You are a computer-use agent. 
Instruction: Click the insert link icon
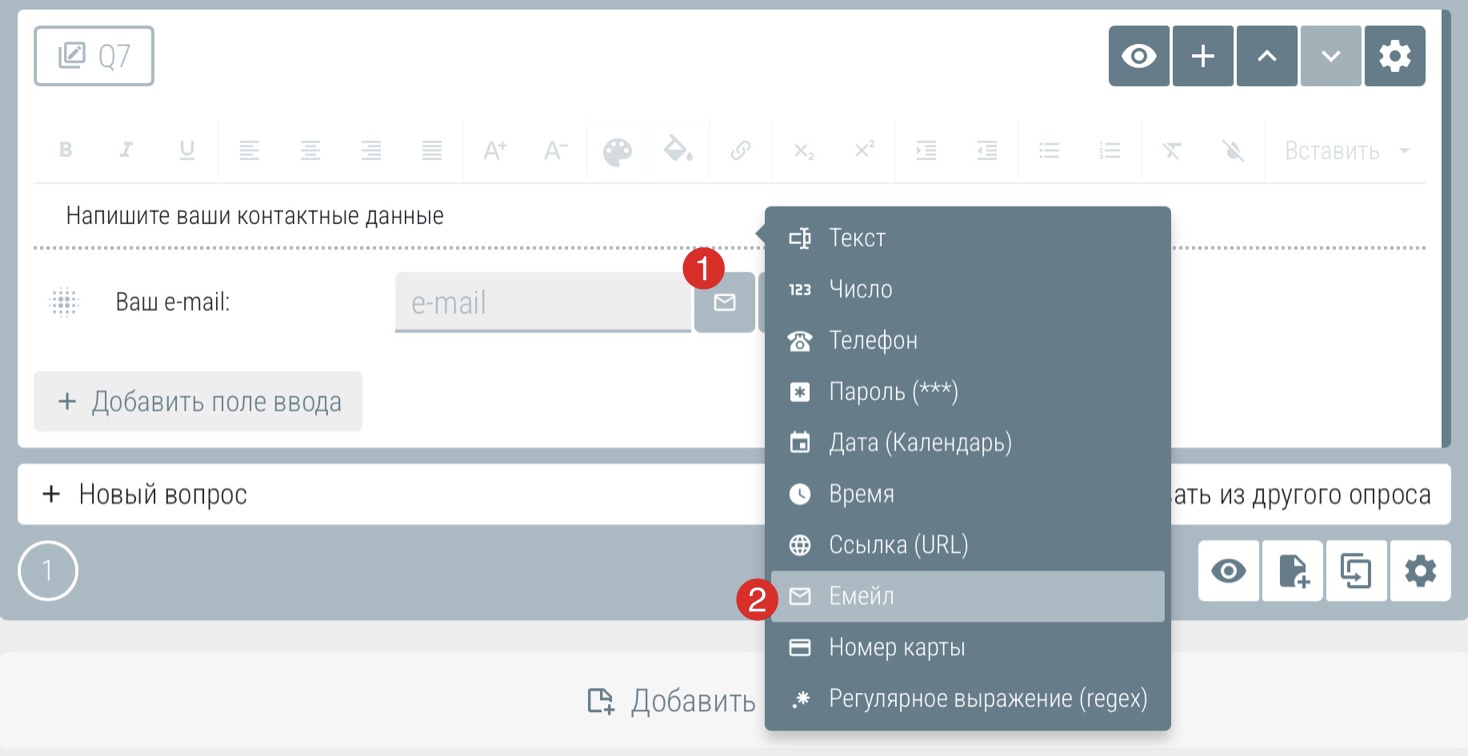(740, 151)
